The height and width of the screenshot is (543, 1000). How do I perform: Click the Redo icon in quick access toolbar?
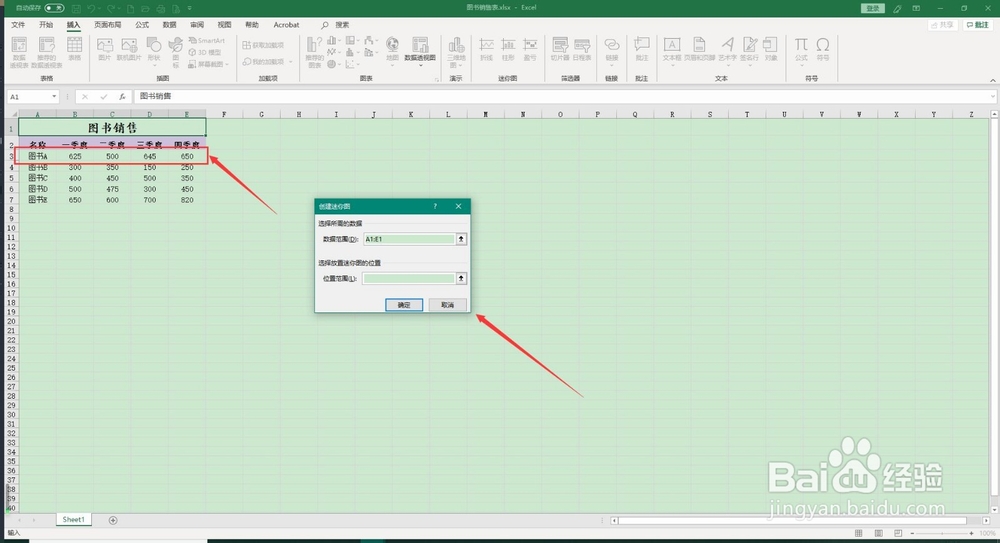pyautogui.click(x=111, y=8)
